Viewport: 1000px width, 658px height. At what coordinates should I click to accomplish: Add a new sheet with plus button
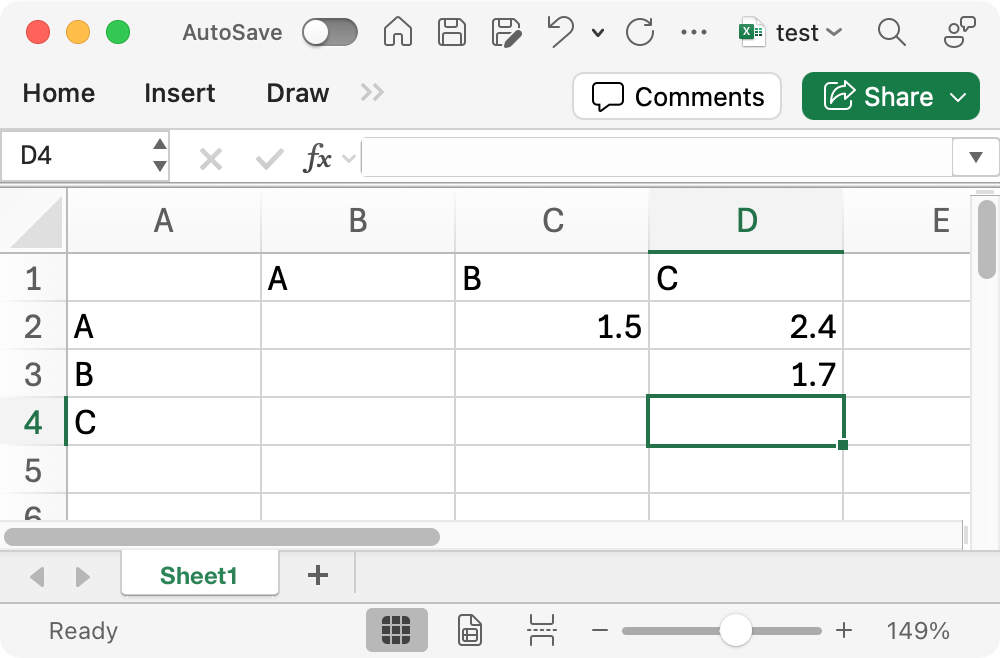click(318, 575)
